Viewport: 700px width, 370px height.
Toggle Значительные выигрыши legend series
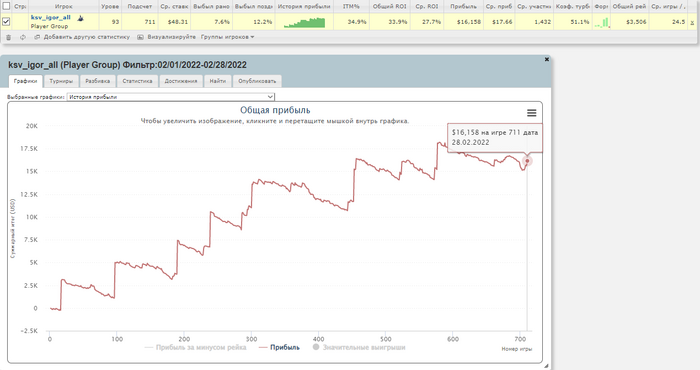(x=359, y=347)
